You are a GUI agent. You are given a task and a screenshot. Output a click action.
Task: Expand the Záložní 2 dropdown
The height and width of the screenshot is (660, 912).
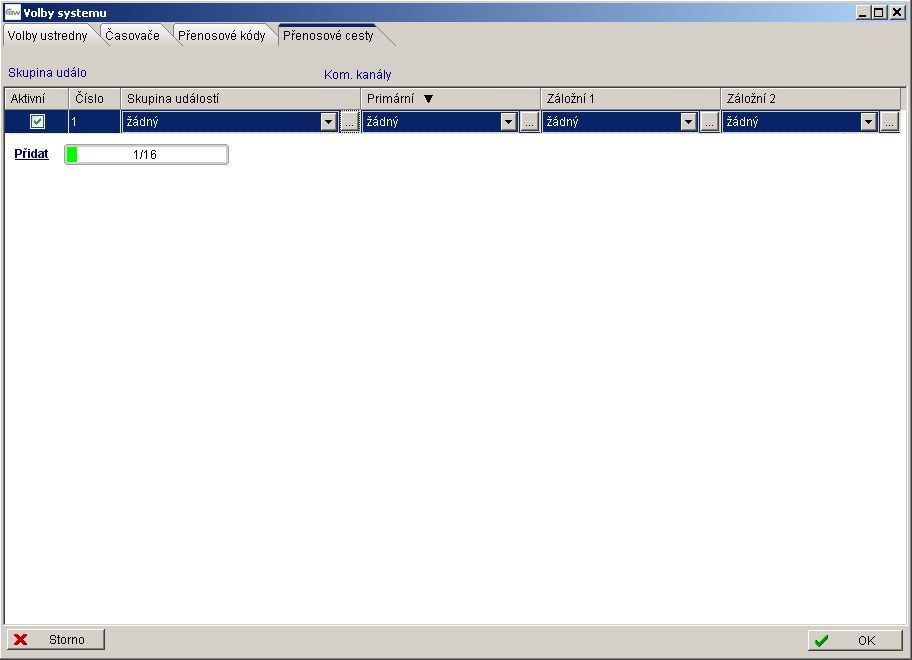(x=868, y=122)
